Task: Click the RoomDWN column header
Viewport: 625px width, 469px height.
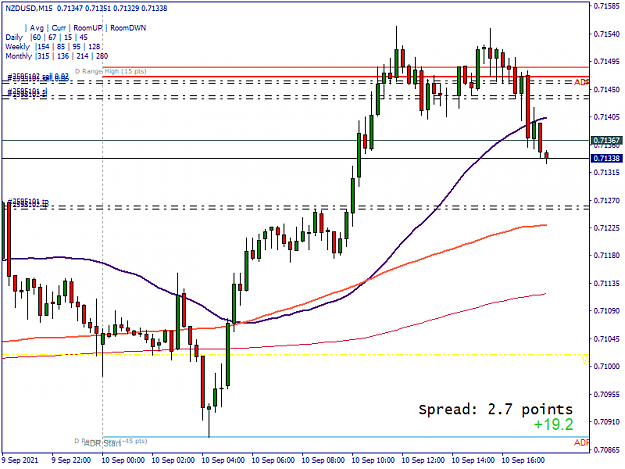Action: click(128, 28)
